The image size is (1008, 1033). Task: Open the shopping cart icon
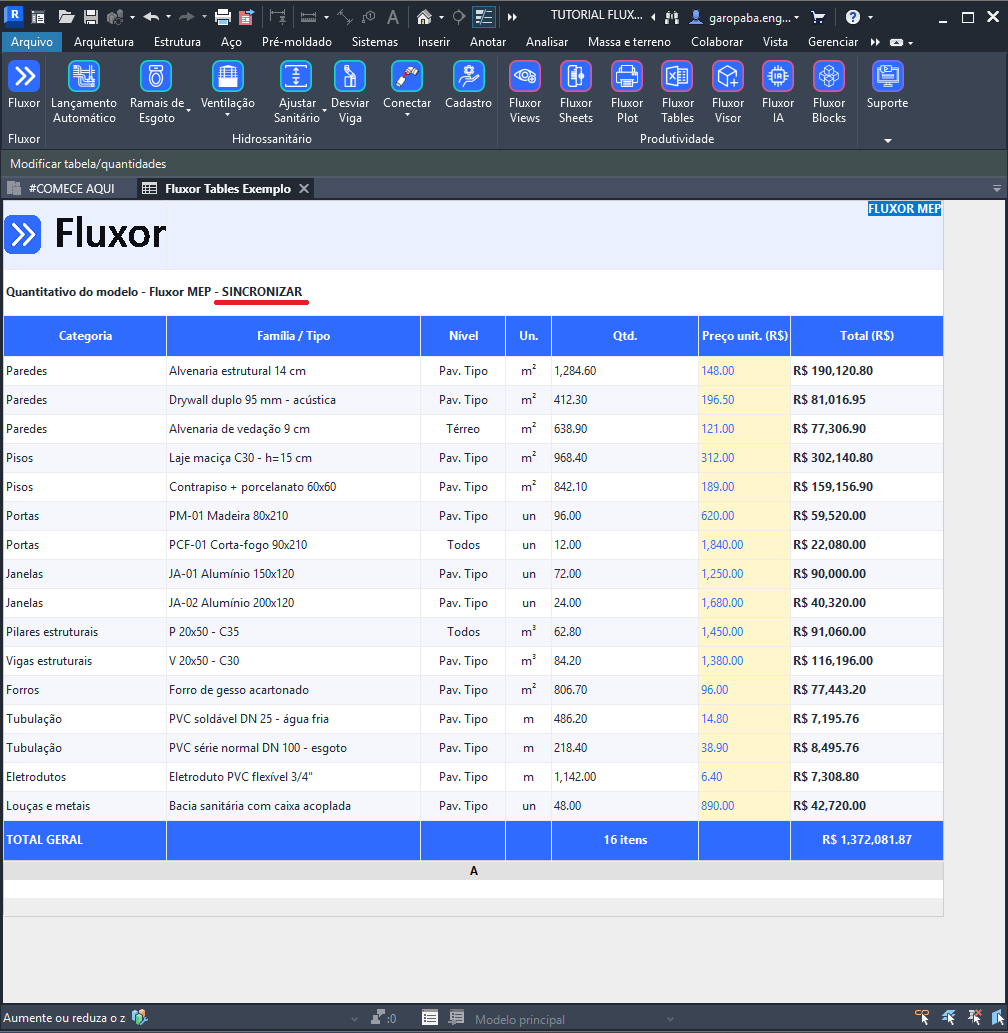pos(818,18)
